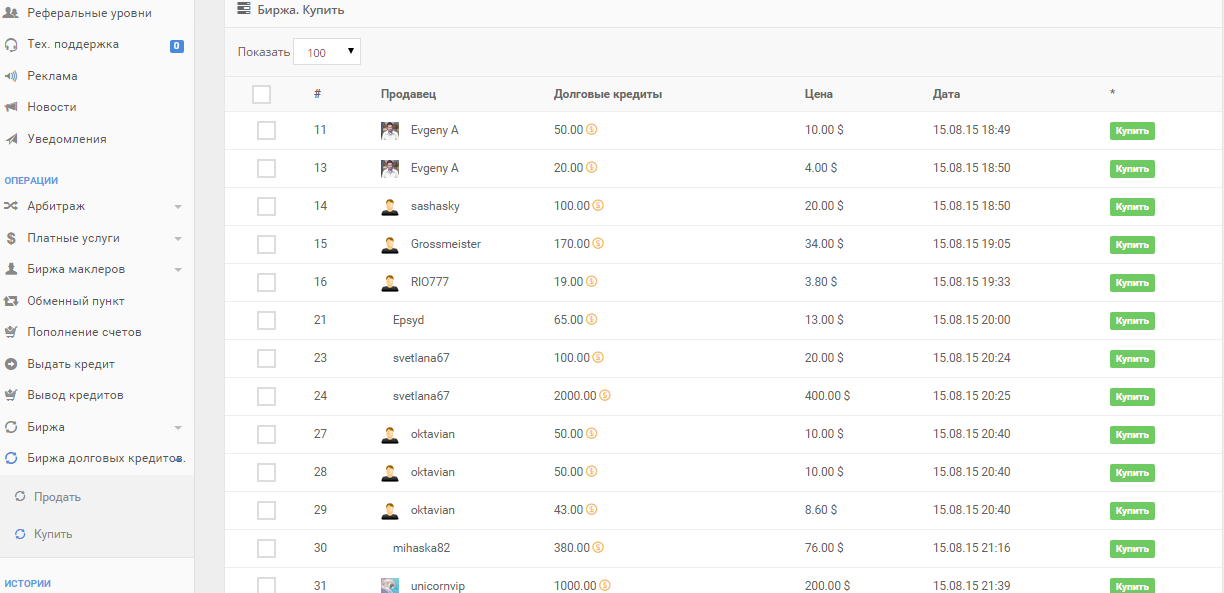Check the checkbox for row 24 svetlana67
1224x593 pixels.
point(266,396)
